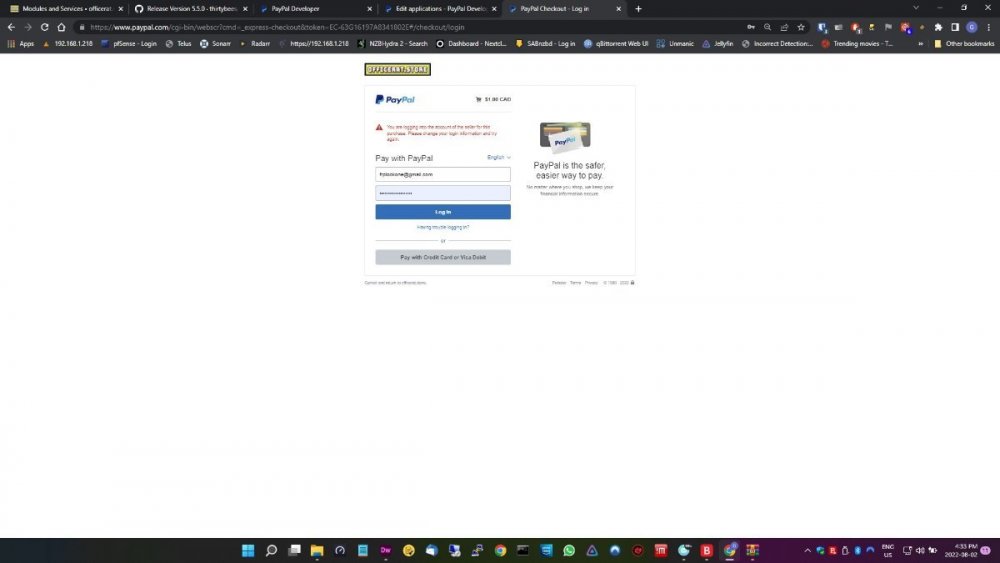Click the browser home icon
Viewport: 1000px width, 563px height.
[62, 27]
